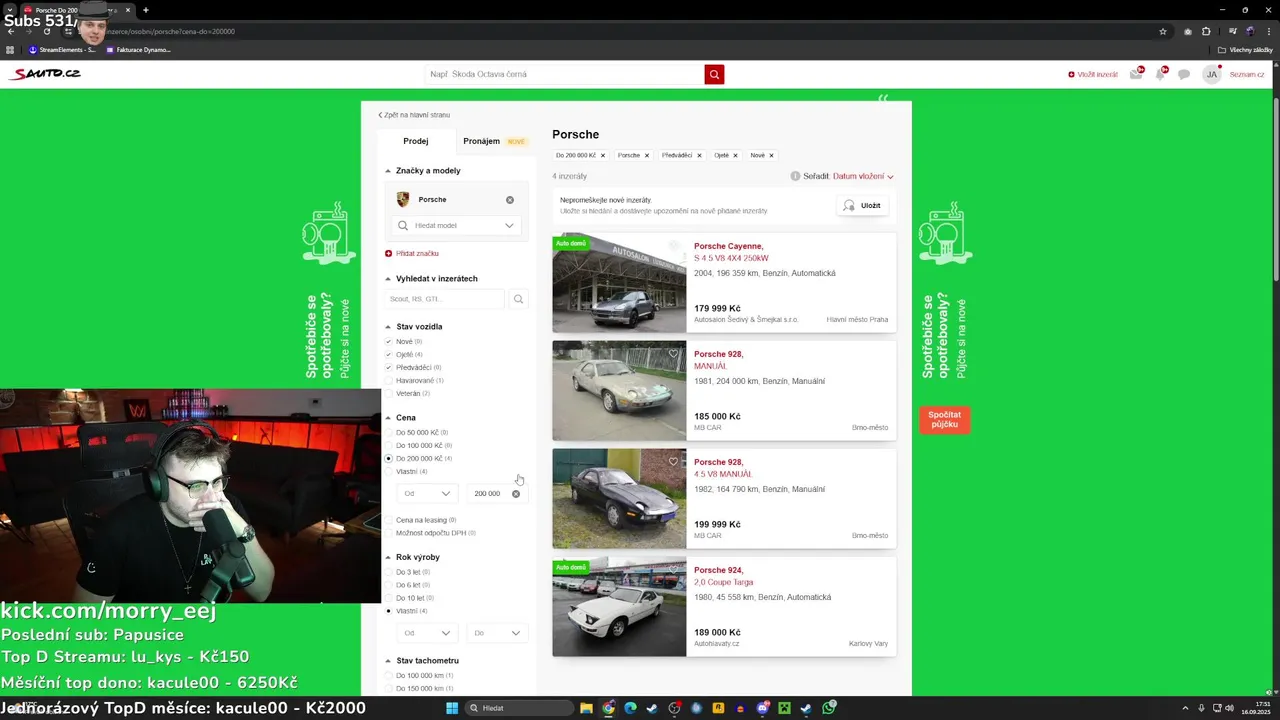
Task: Click the info icon next to Seřadit
Action: [795, 176]
